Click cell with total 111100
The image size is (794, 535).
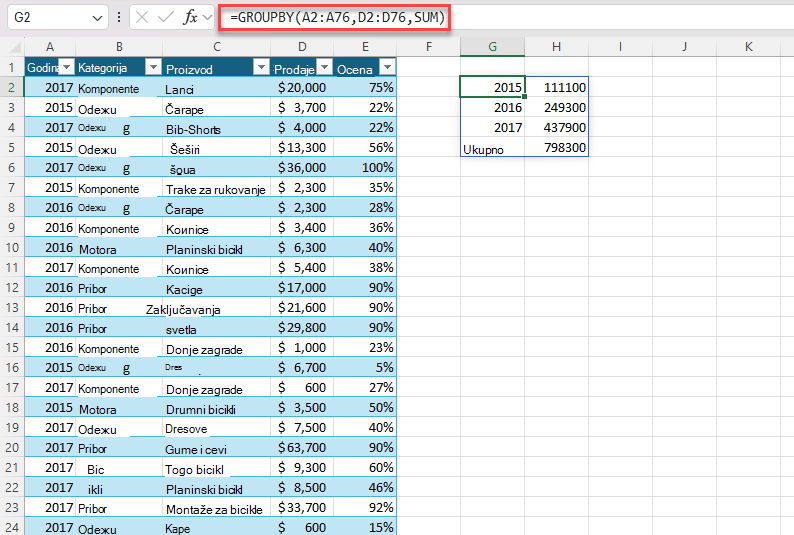pos(557,87)
